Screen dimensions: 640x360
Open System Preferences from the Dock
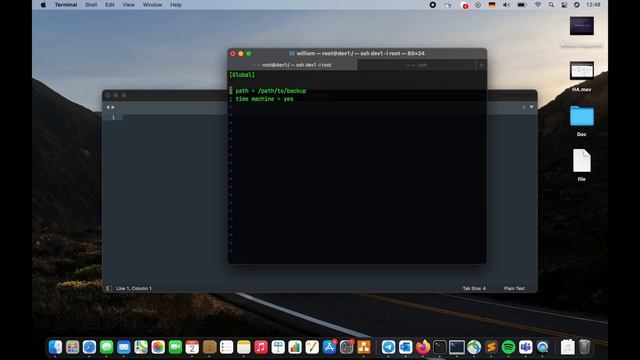[347, 347]
